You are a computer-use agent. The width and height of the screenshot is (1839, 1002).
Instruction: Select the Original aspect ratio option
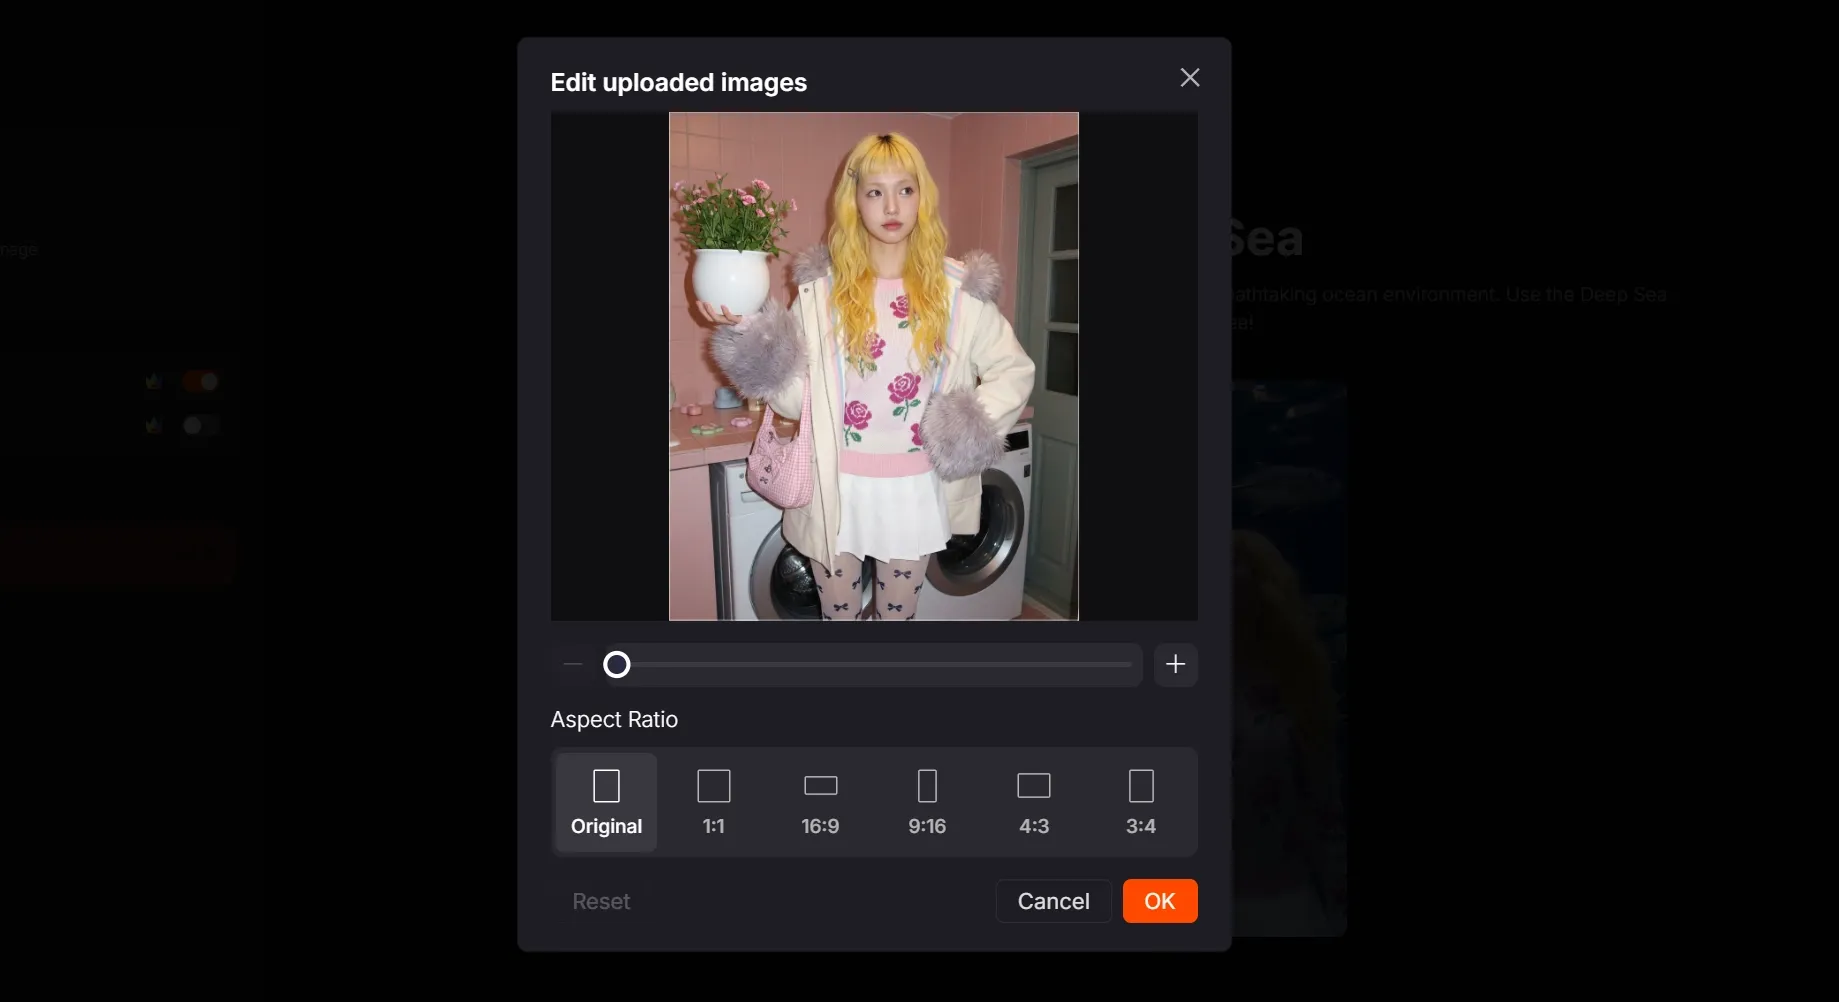pyautogui.click(x=606, y=802)
